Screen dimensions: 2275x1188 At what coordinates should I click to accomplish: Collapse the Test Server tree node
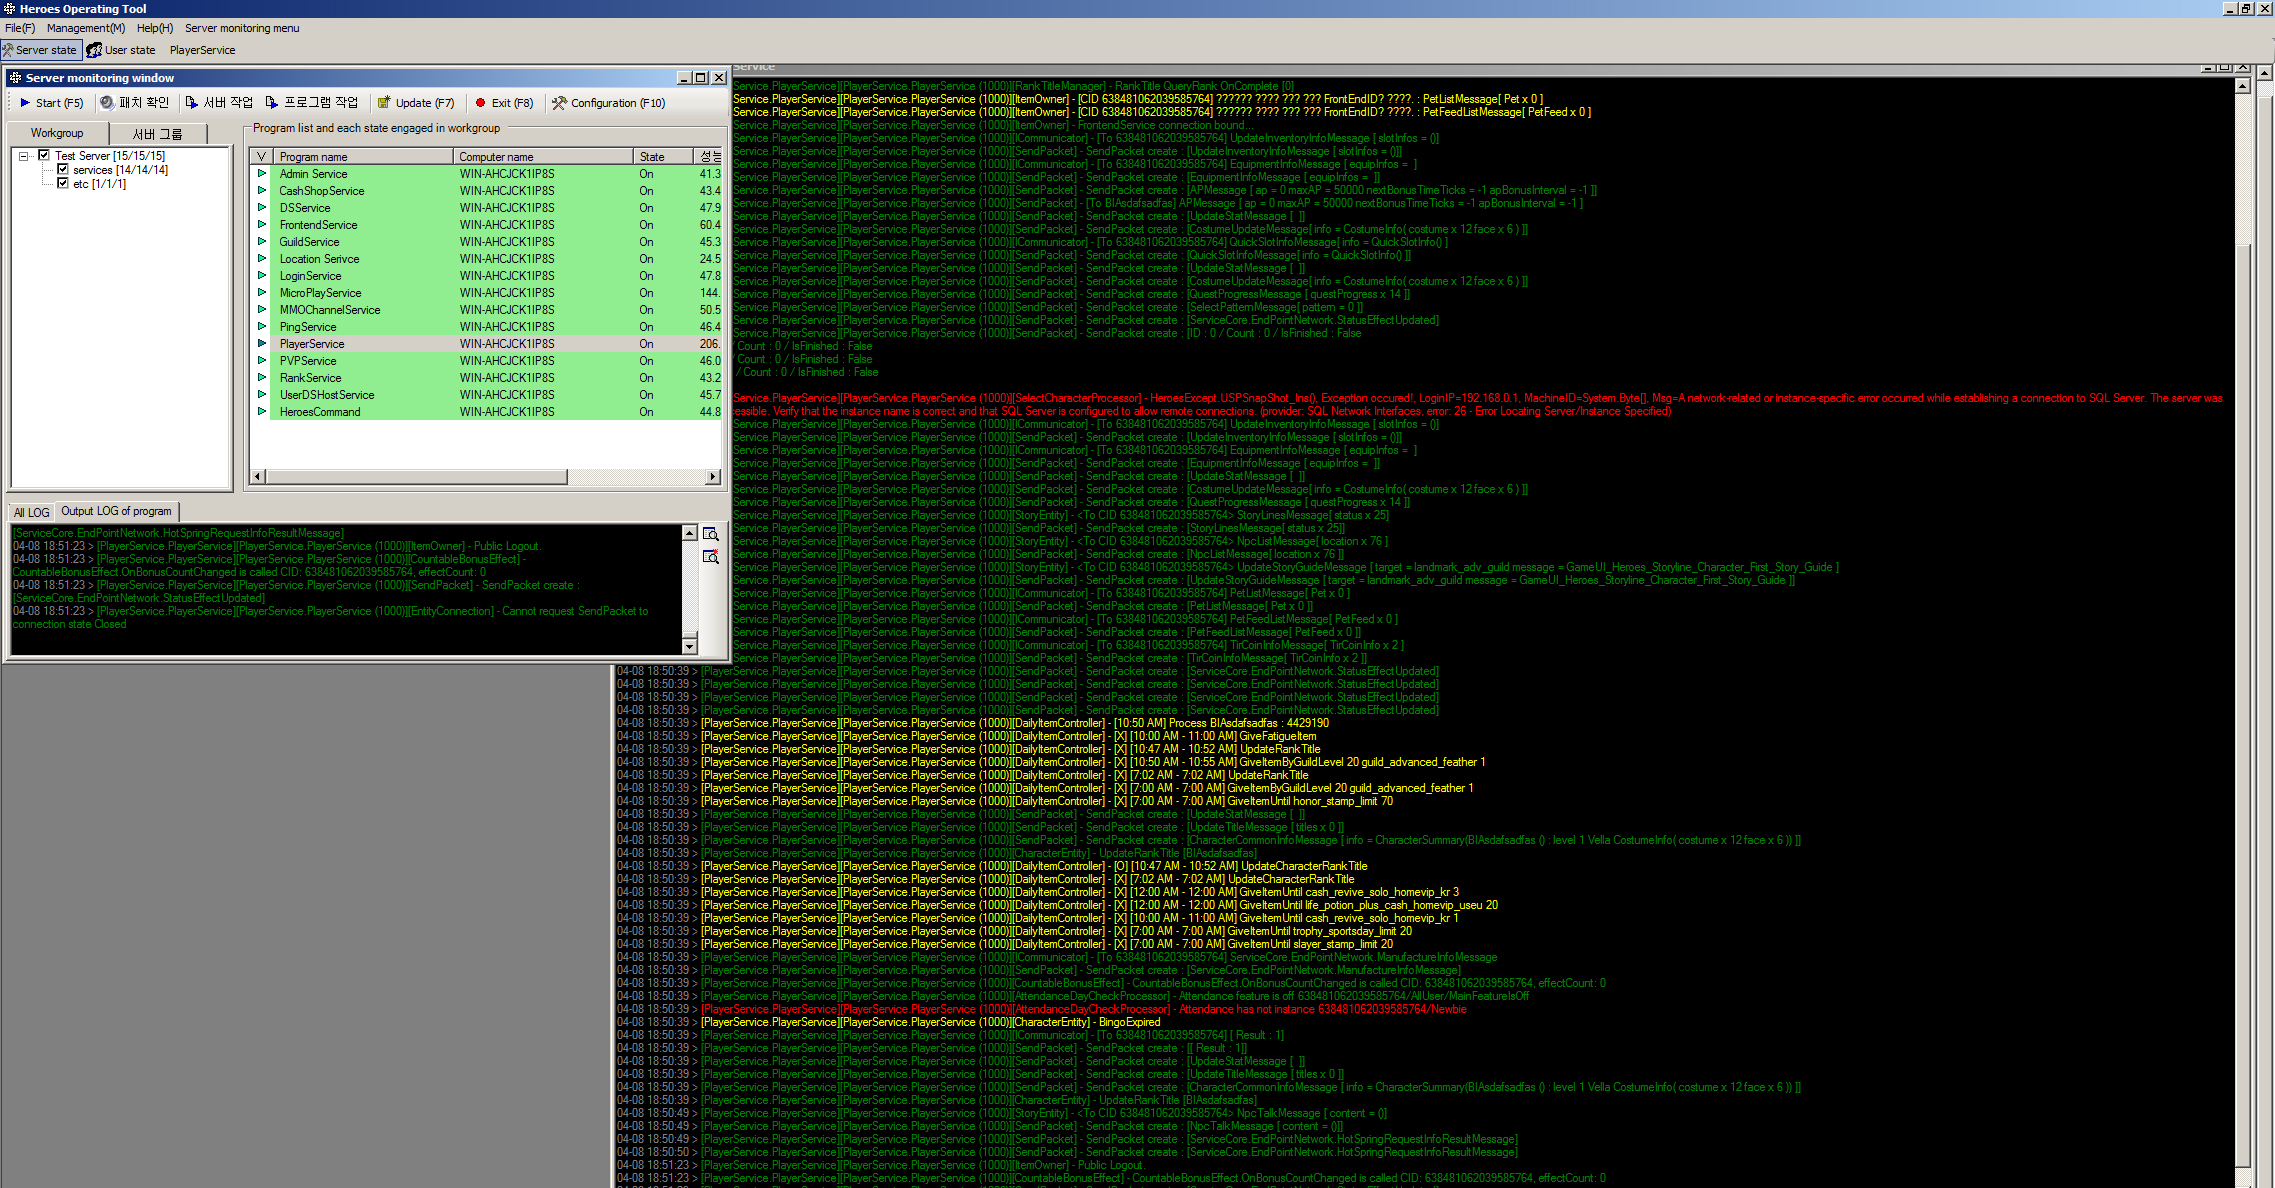point(23,156)
